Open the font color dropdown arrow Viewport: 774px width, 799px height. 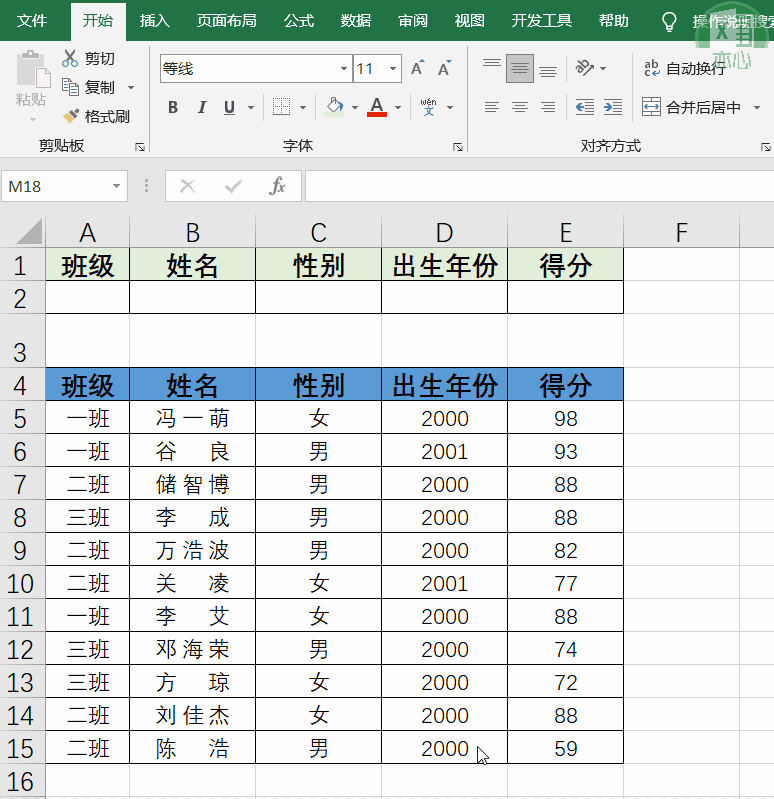click(x=398, y=108)
